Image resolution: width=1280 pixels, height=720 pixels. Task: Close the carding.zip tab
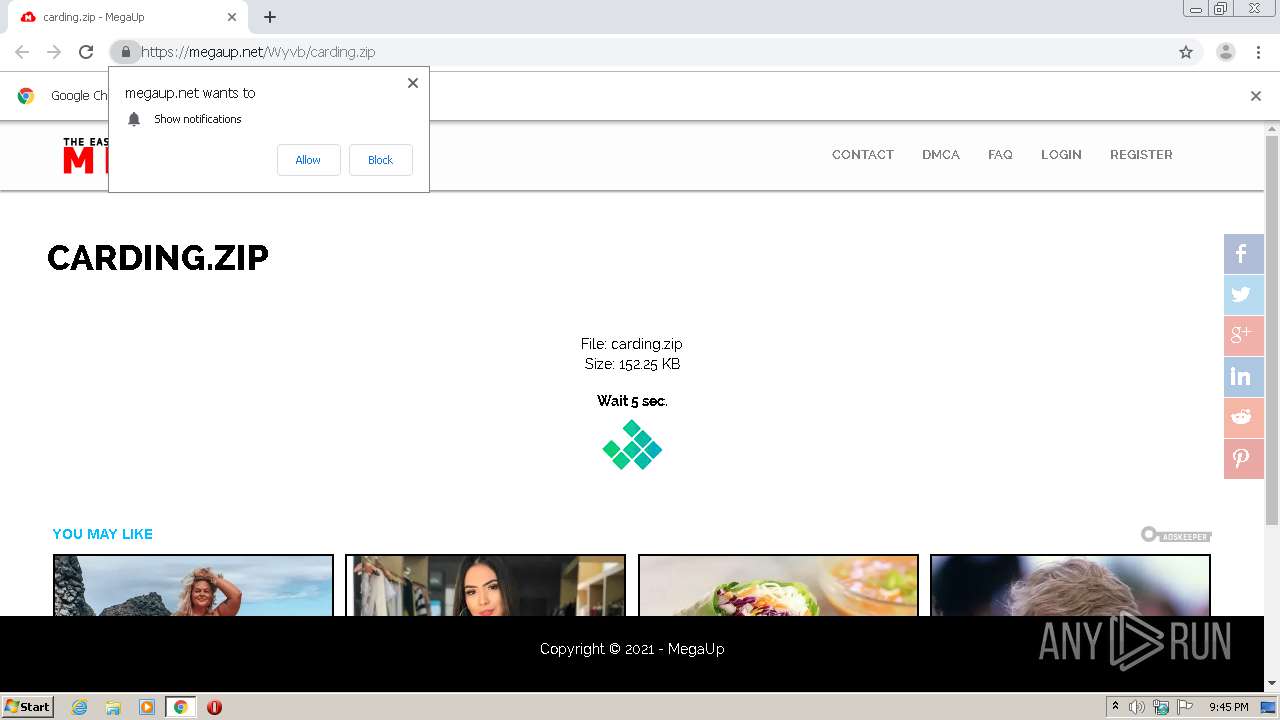(232, 17)
